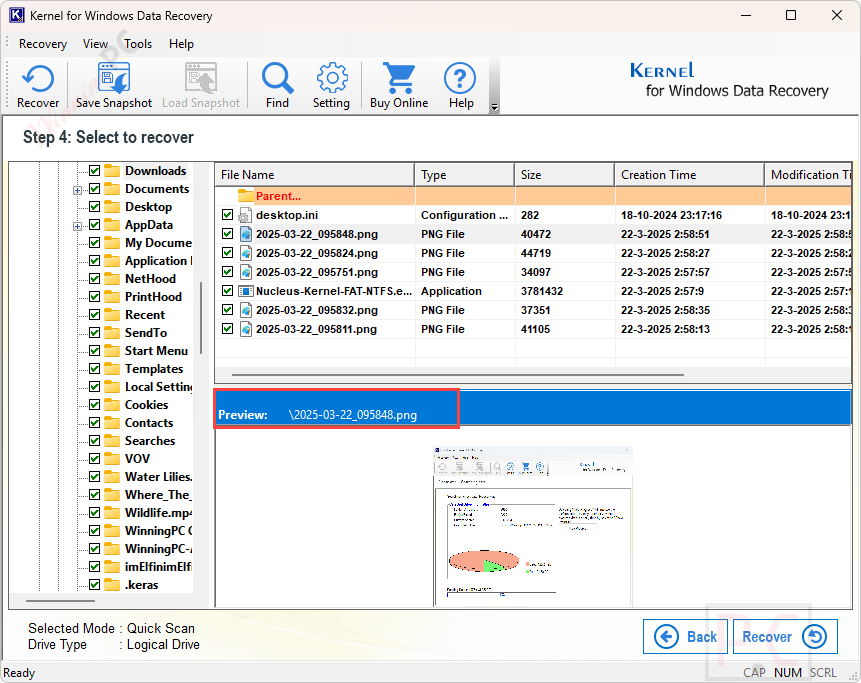Click the desktop.ini file icon
The height and width of the screenshot is (683, 861).
coord(245,215)
